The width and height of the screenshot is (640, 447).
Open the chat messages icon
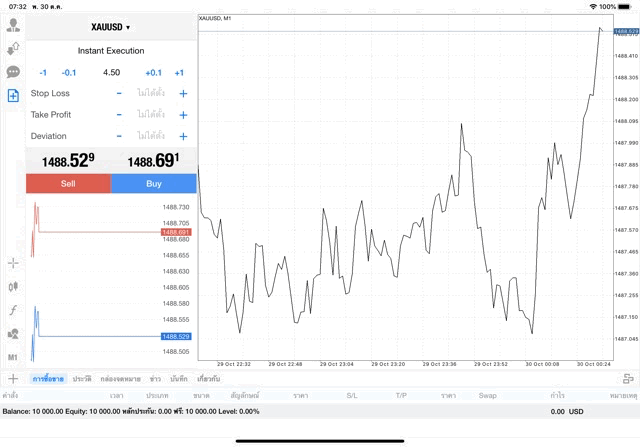(x=13, y=72)
